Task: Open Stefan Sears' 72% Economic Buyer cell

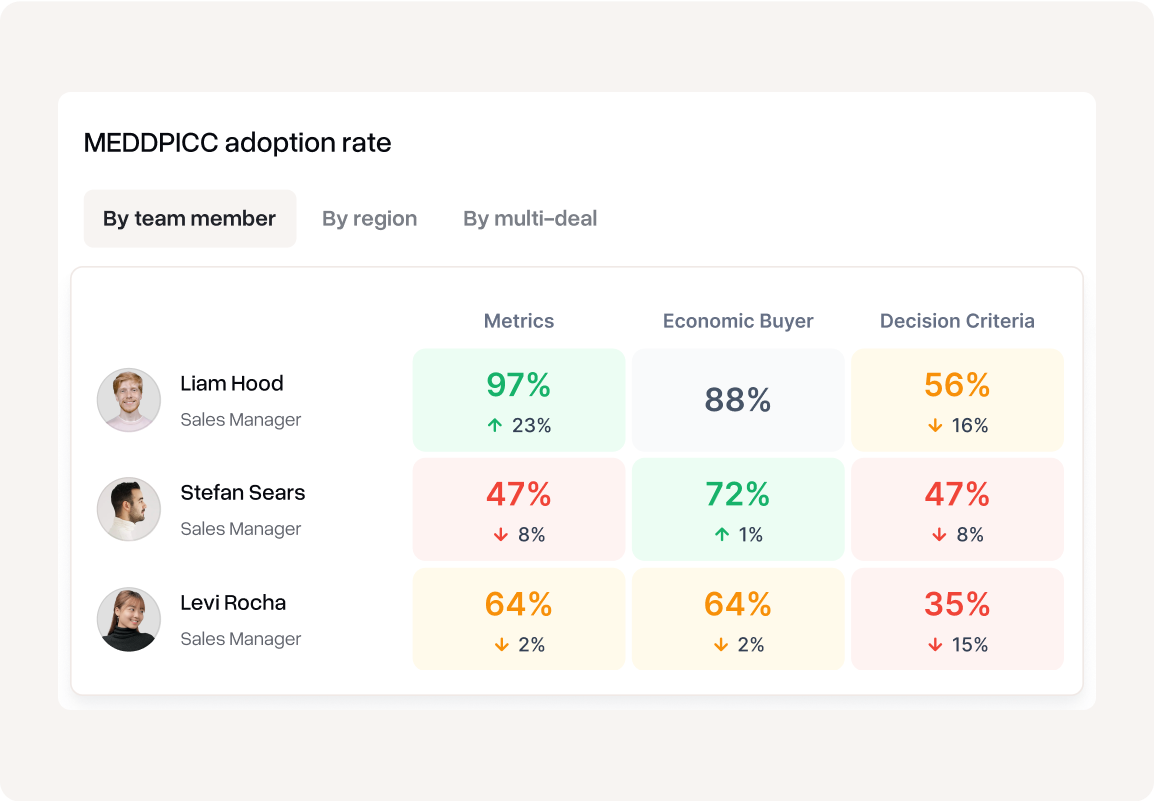Action: [738, 509]
